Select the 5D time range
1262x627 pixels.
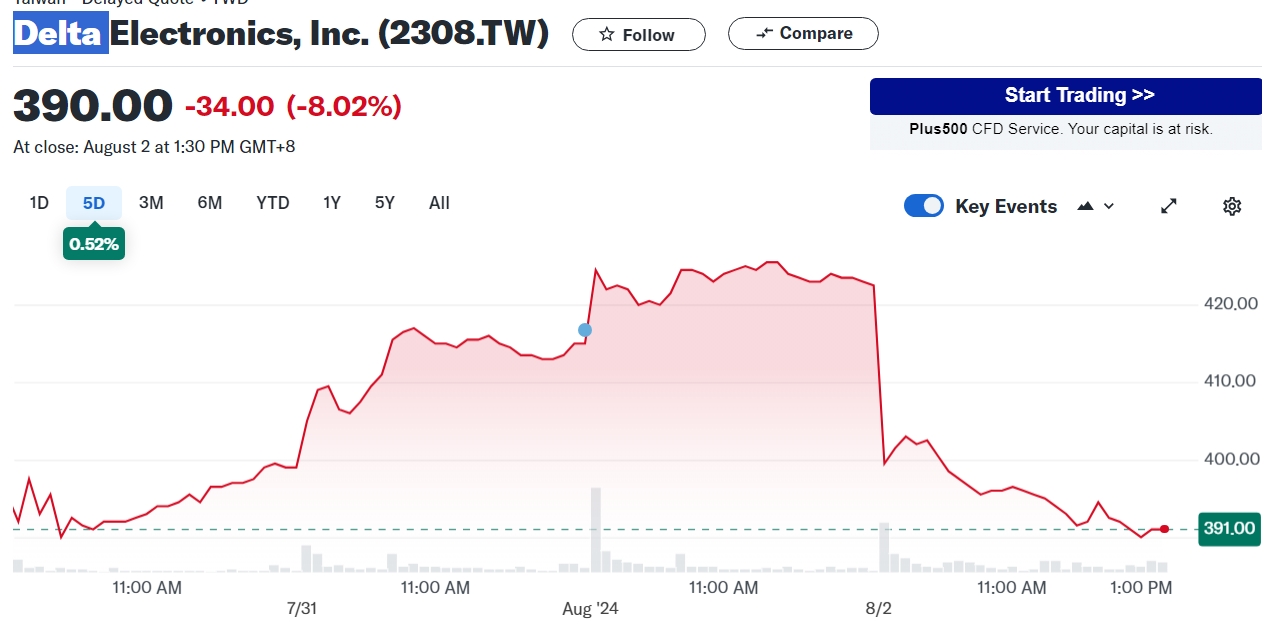[x=94, y=203]
